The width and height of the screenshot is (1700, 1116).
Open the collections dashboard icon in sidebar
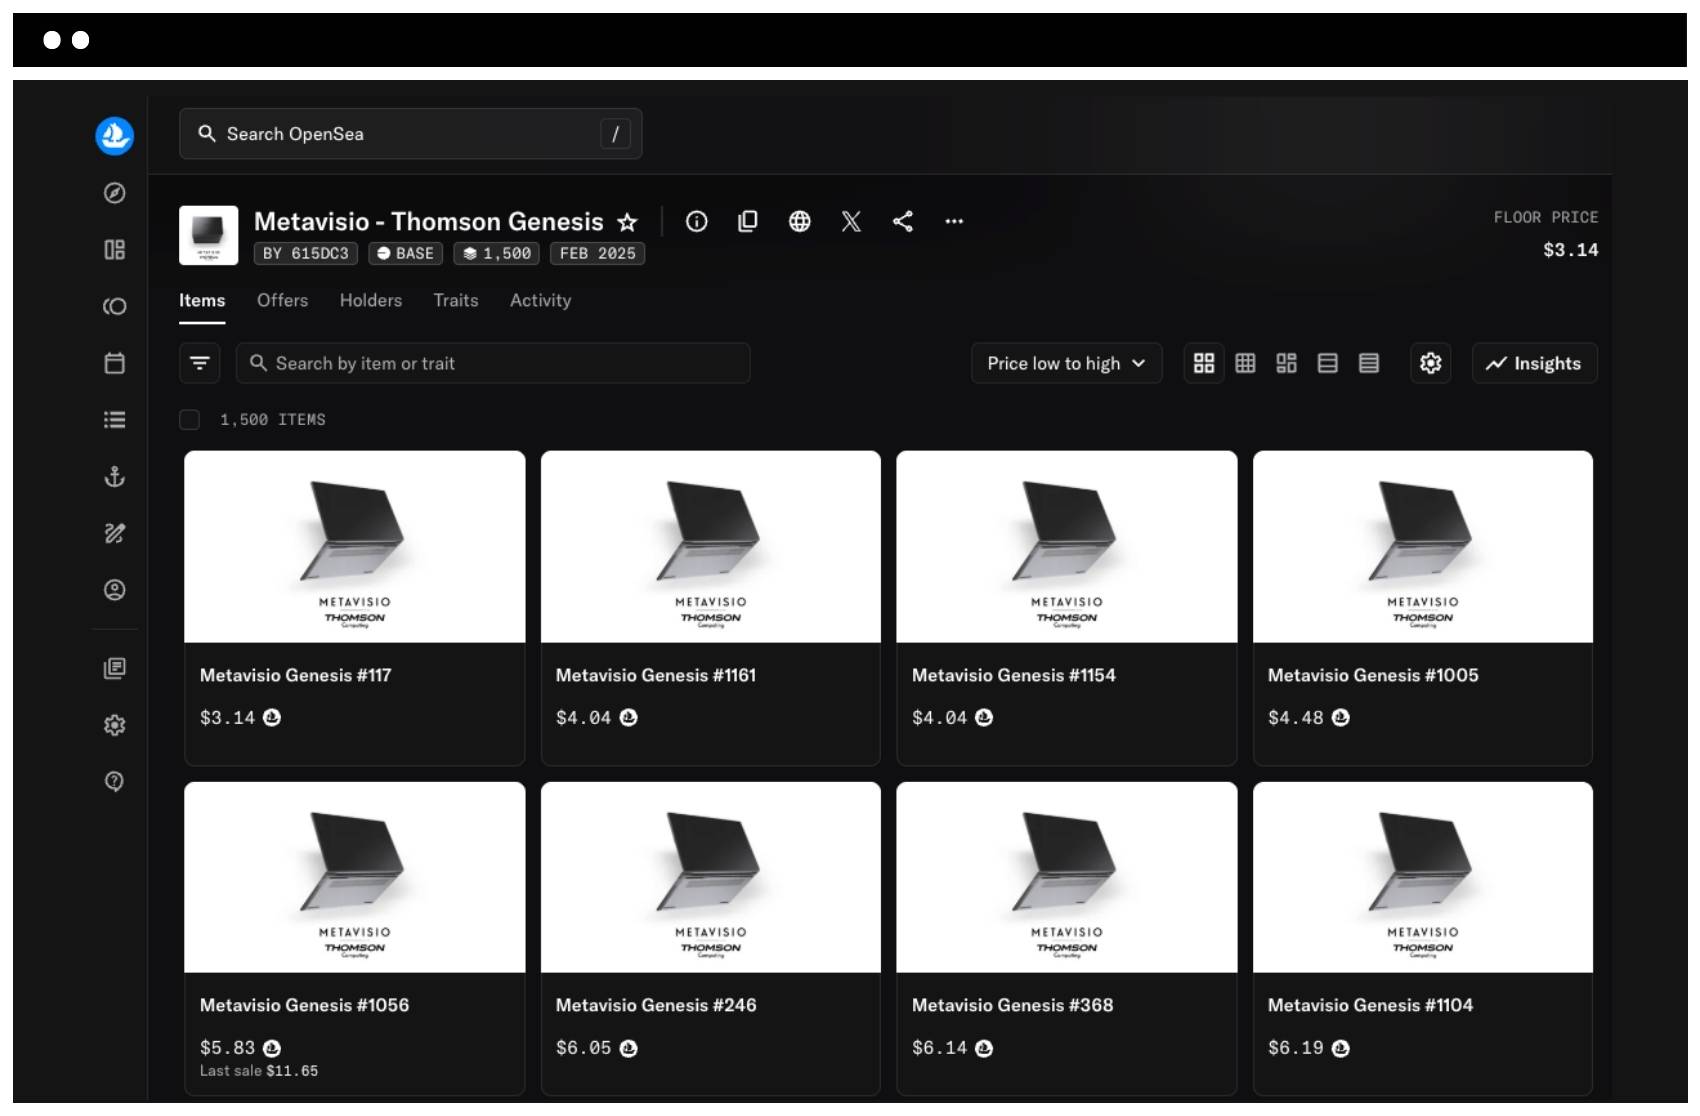[x=115, y=249]
